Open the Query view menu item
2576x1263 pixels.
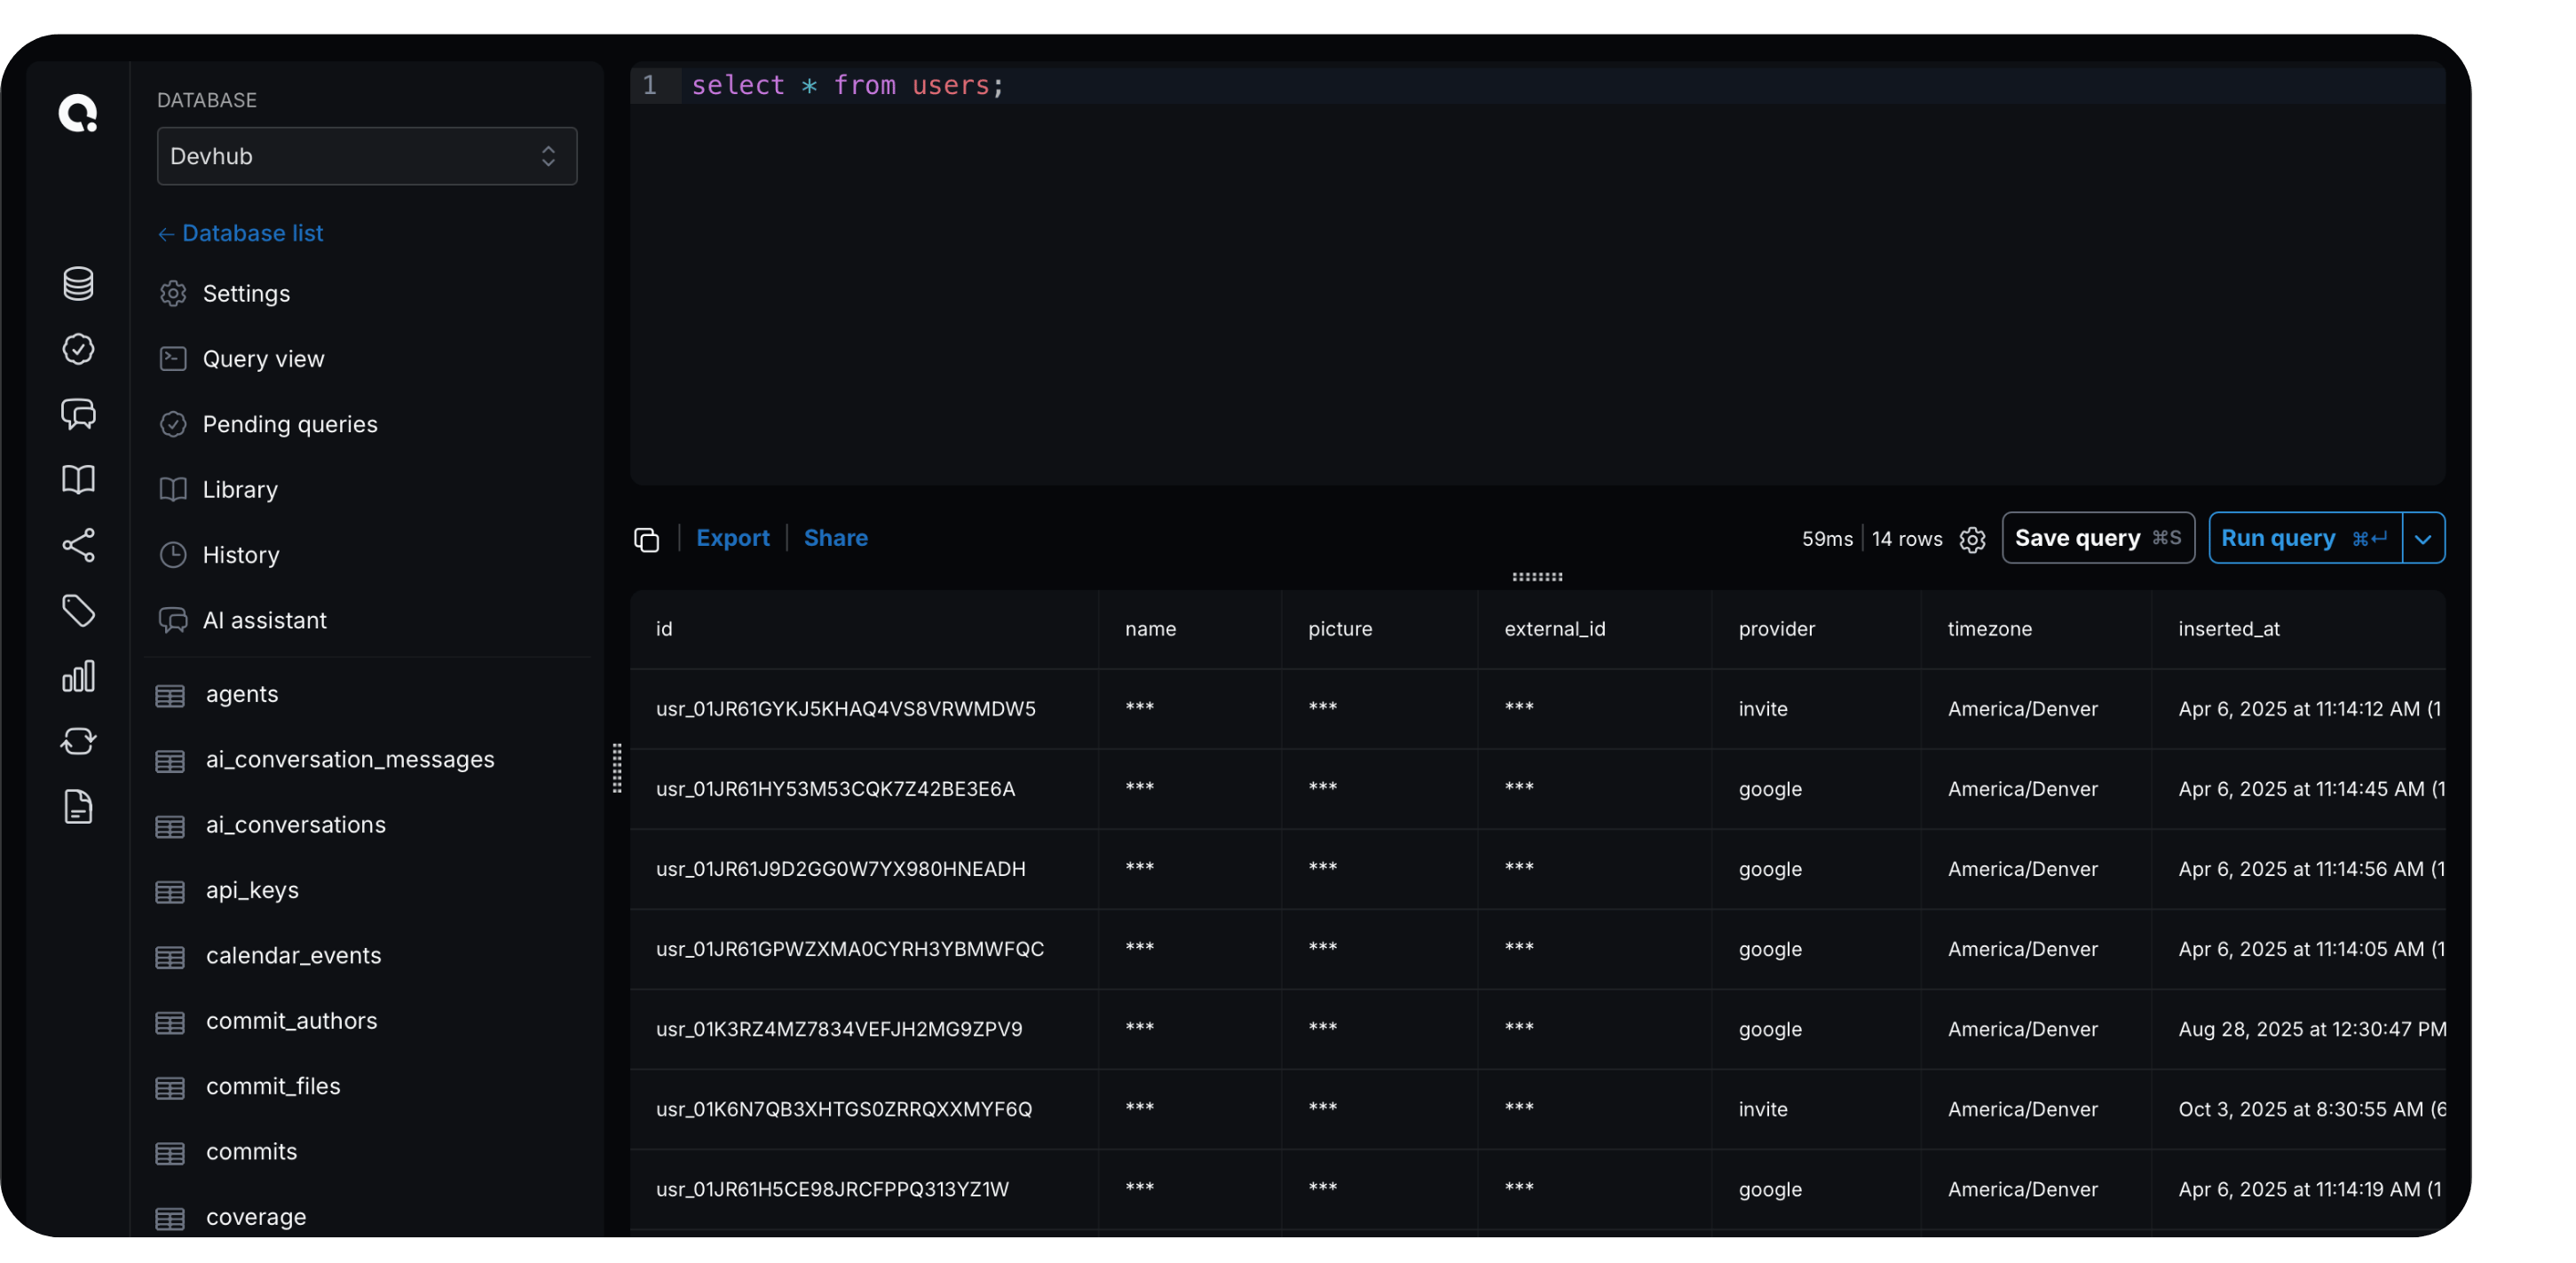(263, 359)
